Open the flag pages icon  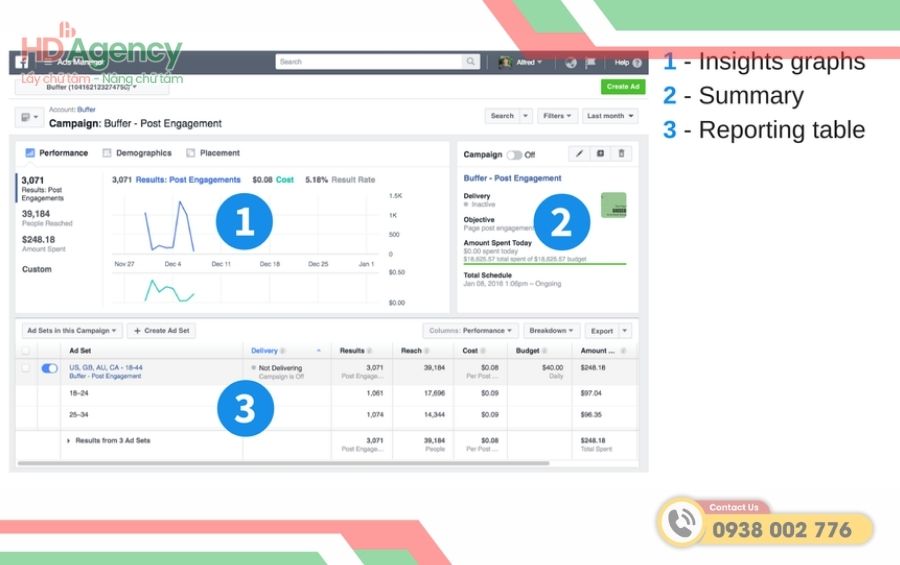[590, 63]
